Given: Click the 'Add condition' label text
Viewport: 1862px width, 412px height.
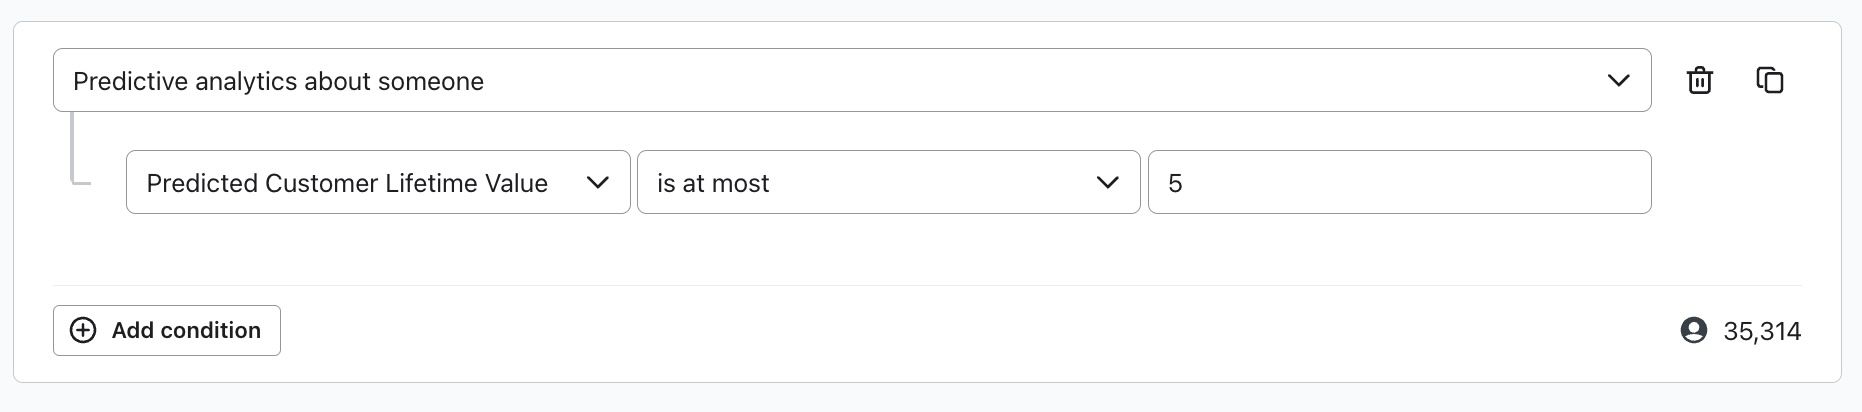Looking at the screenshot, I should point(186,330).
